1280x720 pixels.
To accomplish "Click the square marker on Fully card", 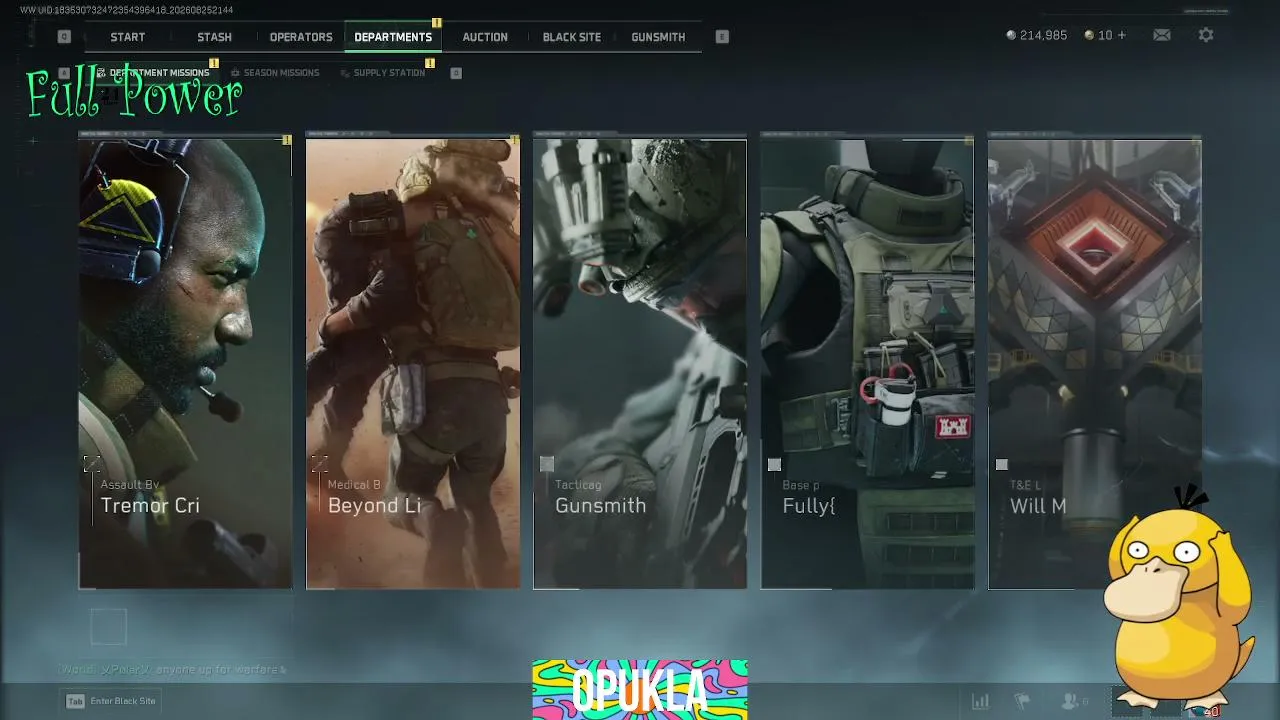I will point(774,464).
